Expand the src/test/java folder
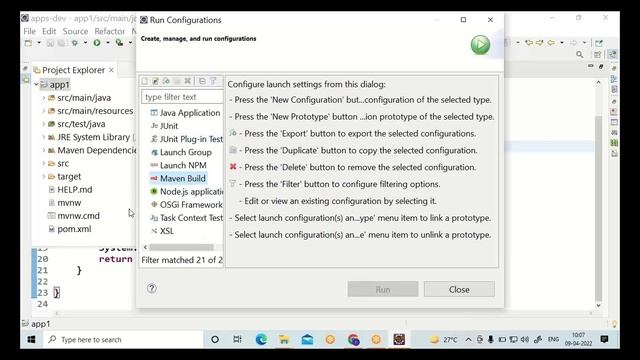 point(44,124)
